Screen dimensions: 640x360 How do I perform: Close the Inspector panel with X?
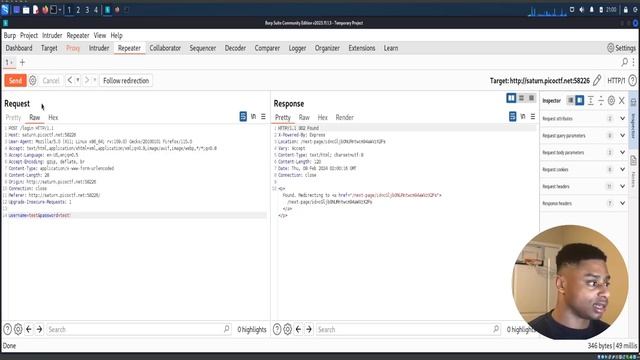pyautogui.click(x=622, y=100)
